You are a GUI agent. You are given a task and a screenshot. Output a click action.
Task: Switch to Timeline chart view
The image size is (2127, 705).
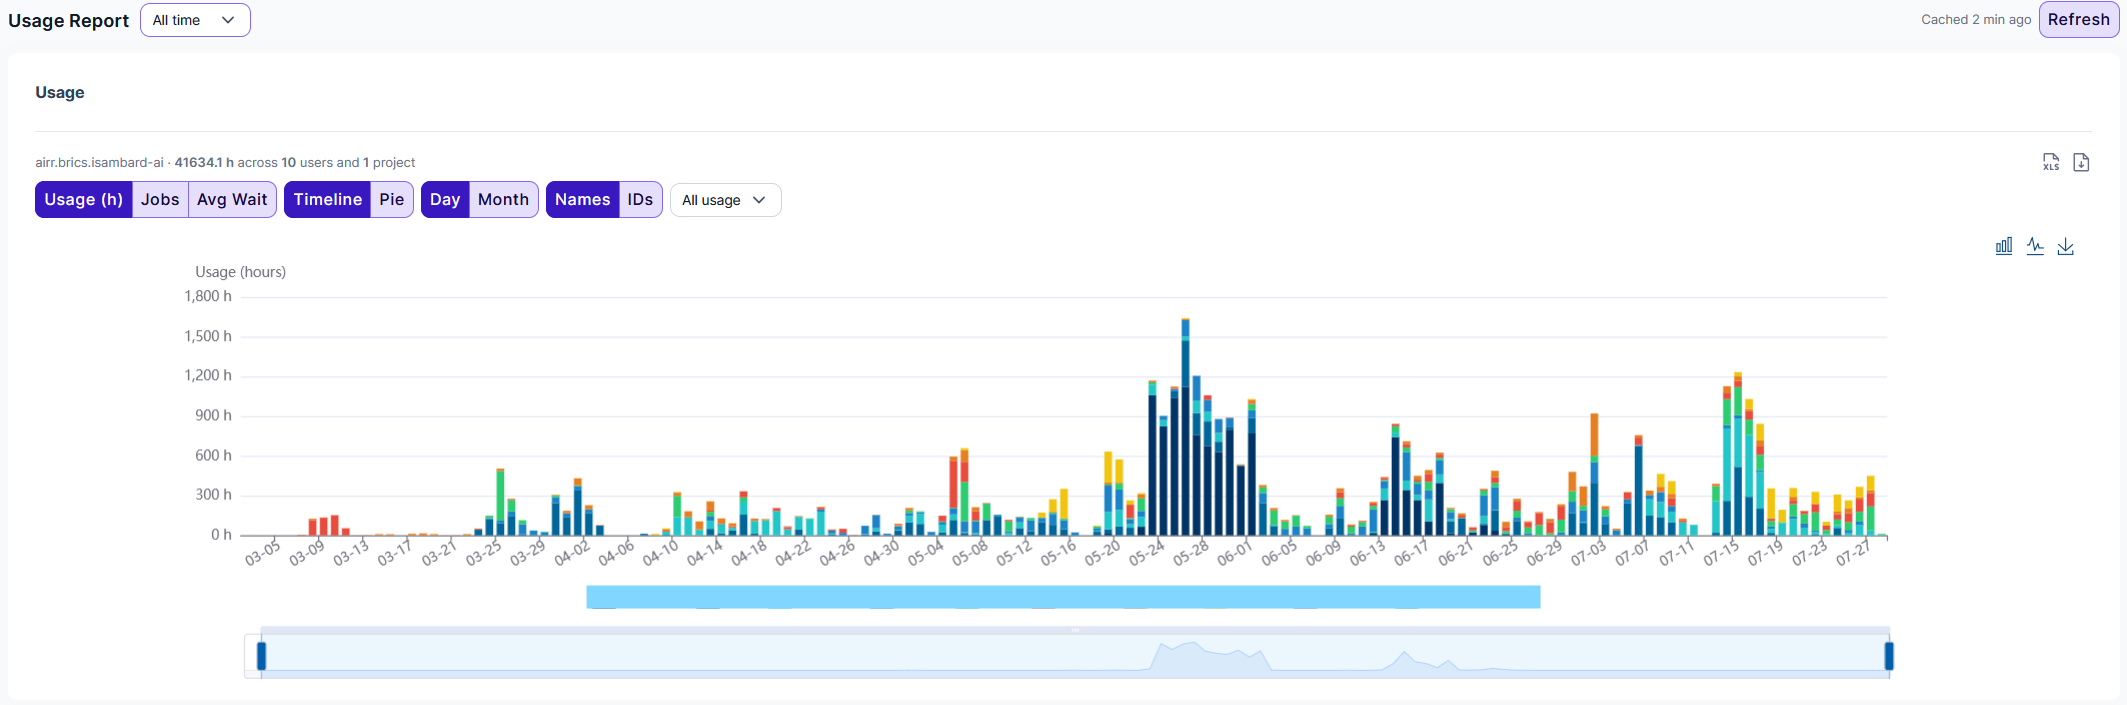(x=328, y=200)
